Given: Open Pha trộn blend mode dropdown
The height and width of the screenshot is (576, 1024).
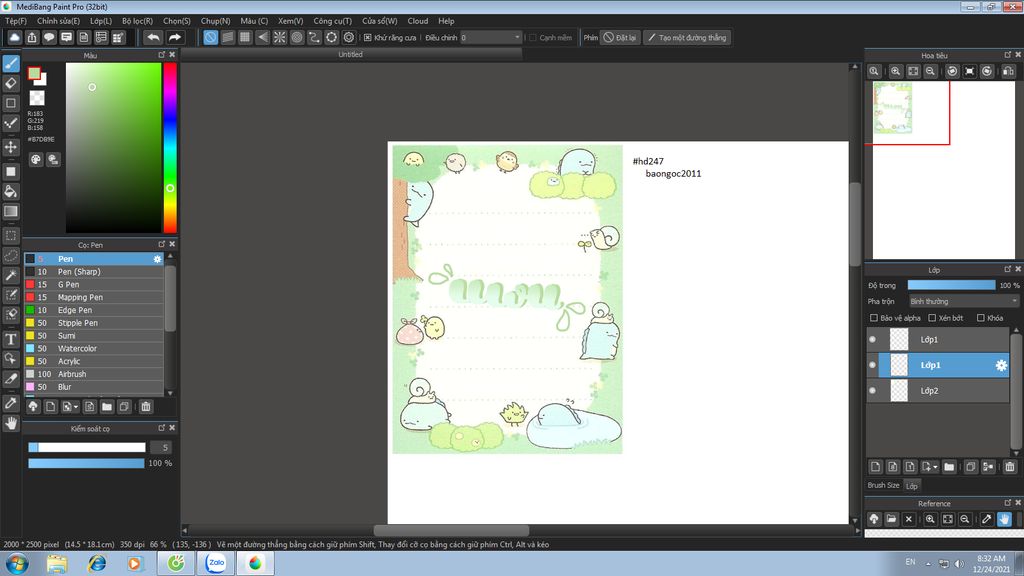Looking at the screenshot, I should (964, 301).
